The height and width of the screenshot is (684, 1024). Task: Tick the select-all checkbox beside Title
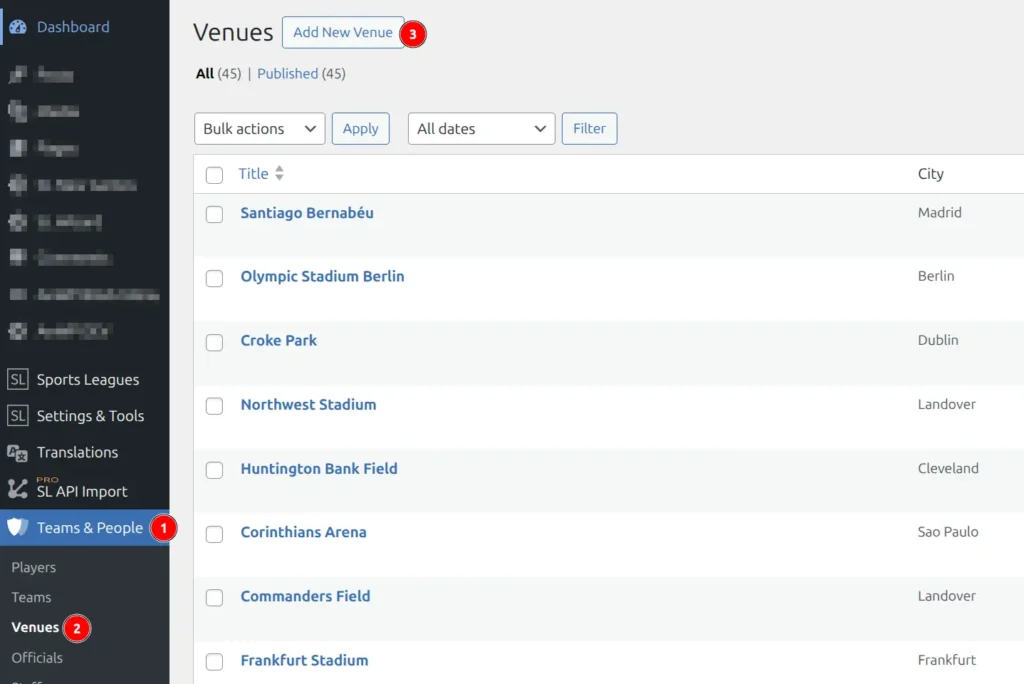click(214, 175)
